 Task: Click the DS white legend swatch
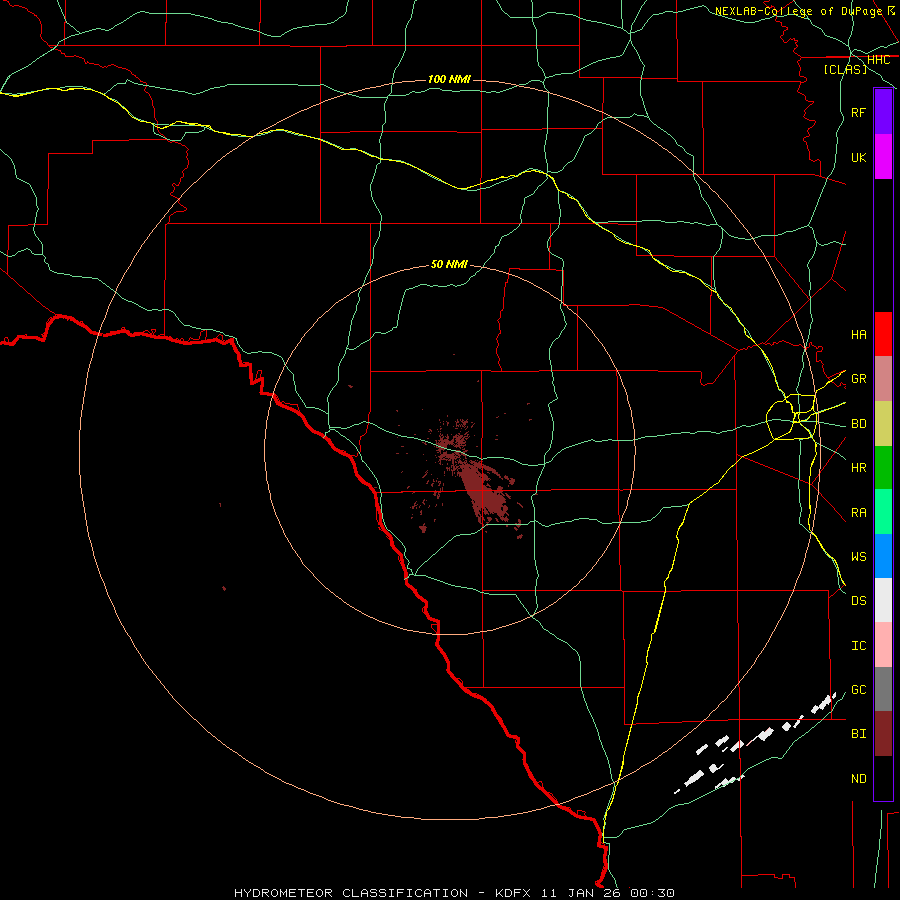[x=883, y=600]
